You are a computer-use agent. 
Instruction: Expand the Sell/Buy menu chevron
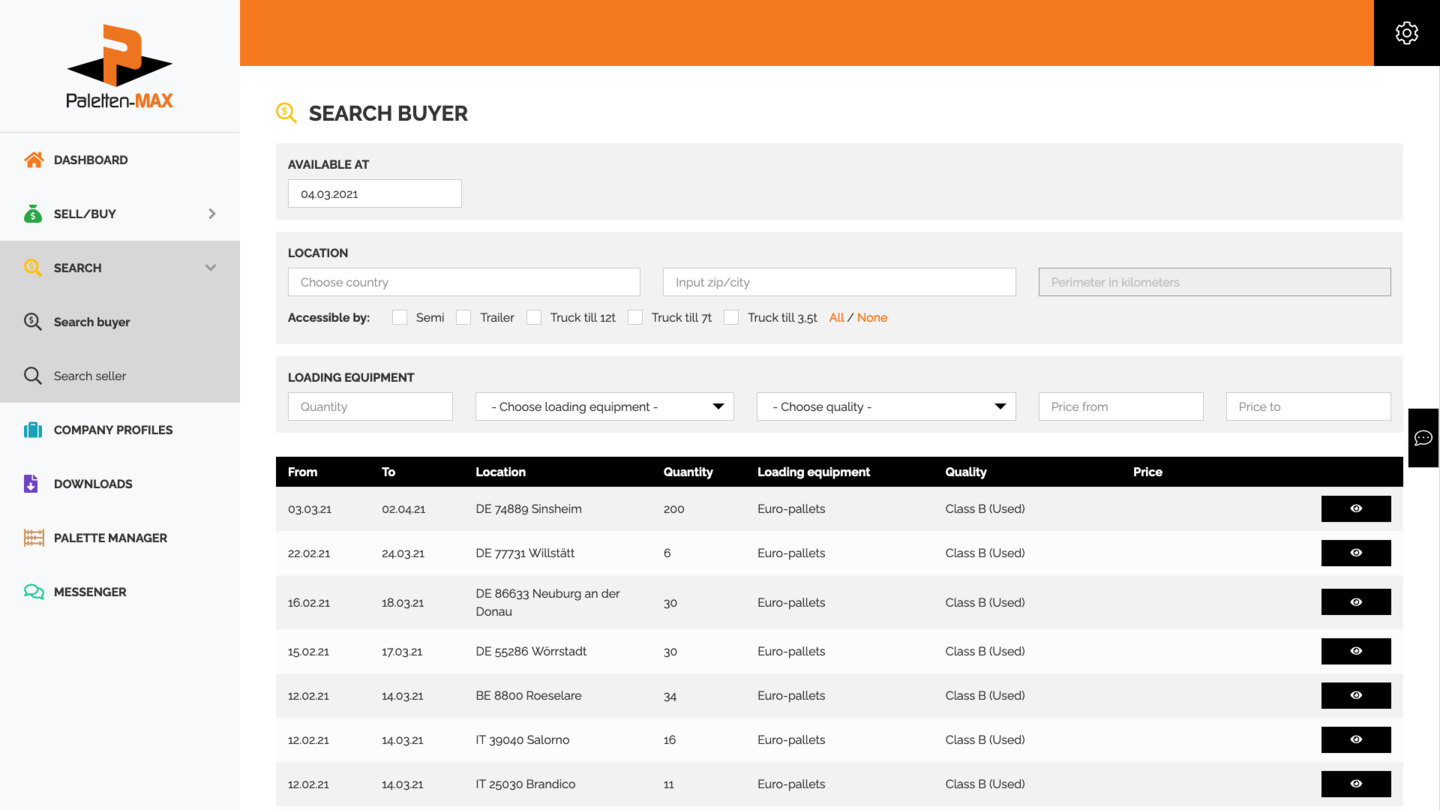click(212, 214)
